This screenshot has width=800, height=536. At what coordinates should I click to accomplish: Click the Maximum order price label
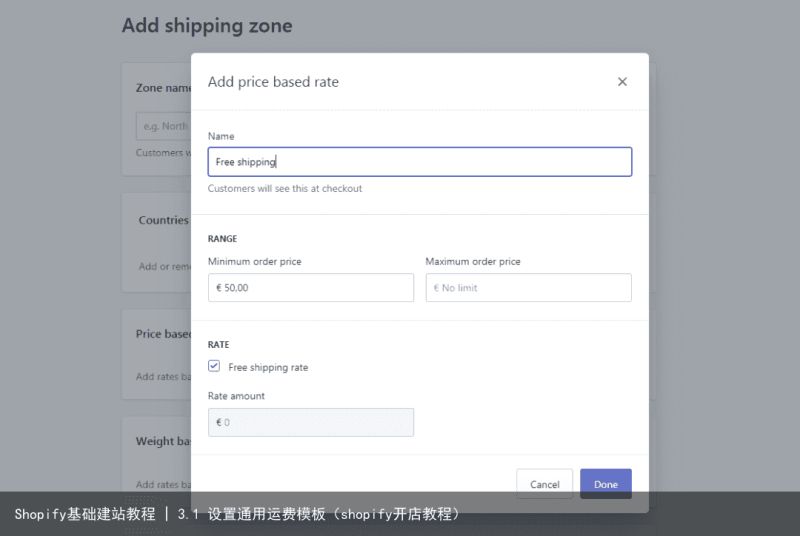(473, 262)
